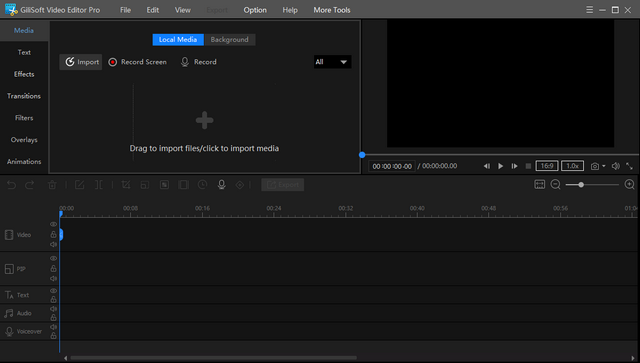Click the Import button
The image size is (640, 363).
coord(81,62)
